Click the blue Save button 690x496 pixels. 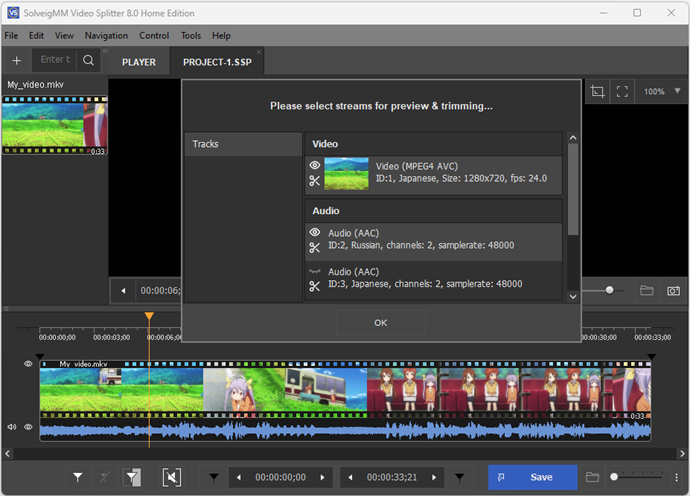[533, 478]
